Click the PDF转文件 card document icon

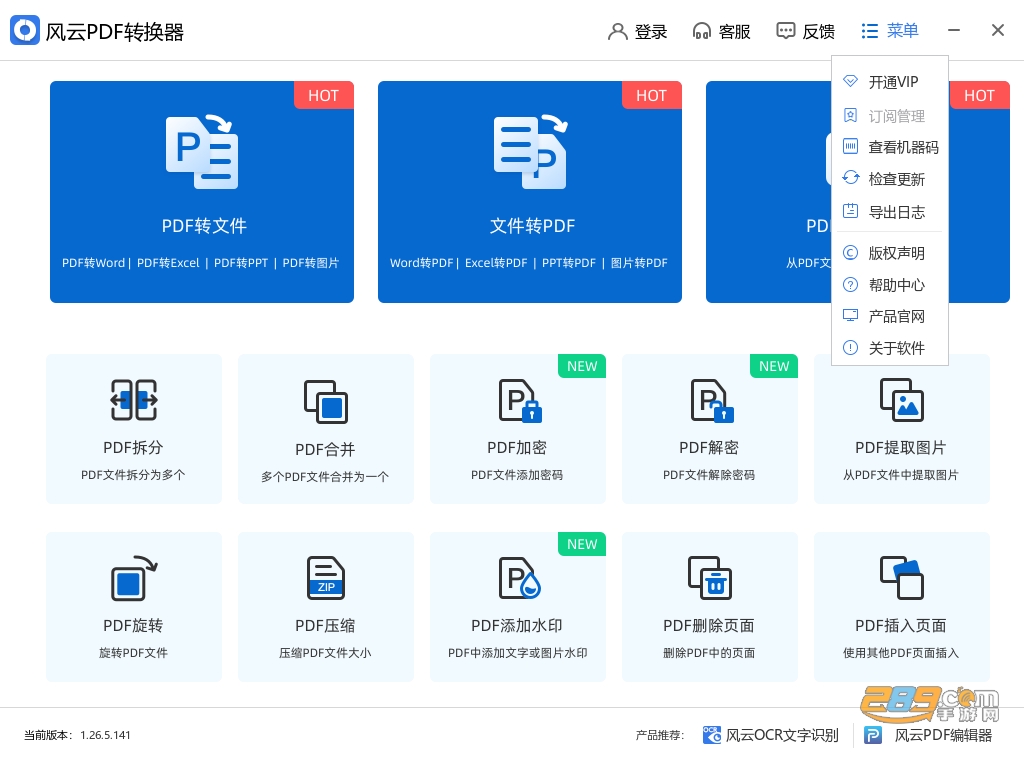202,151
